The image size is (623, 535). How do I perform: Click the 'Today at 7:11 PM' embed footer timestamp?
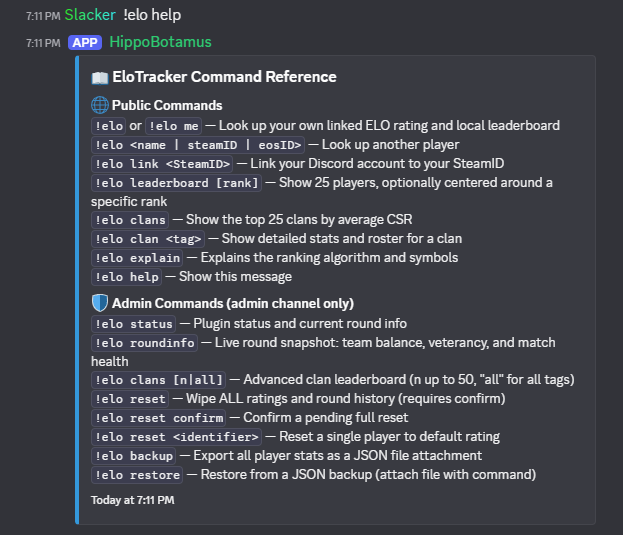click(x=133, y=500)
